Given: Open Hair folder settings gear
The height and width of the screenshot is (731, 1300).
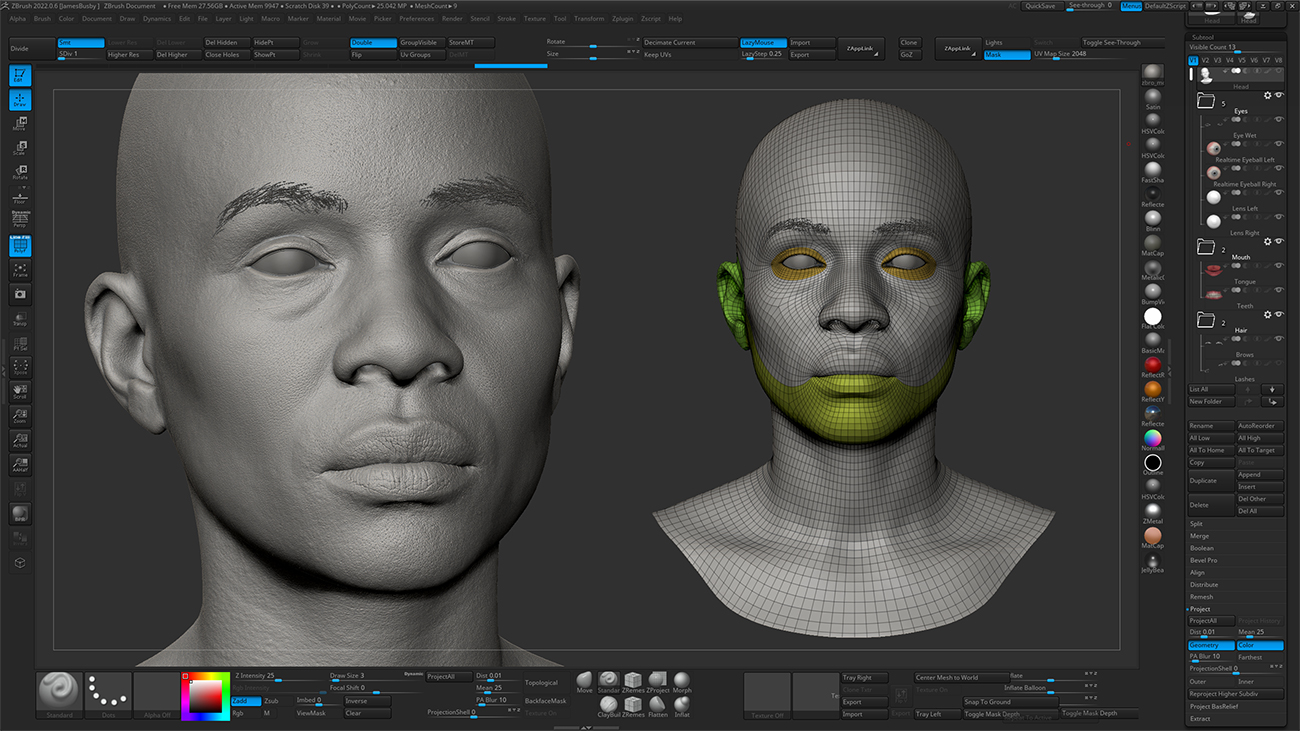Looking at the screenshot, I should pyautogui.click(x=1267, y=314).
